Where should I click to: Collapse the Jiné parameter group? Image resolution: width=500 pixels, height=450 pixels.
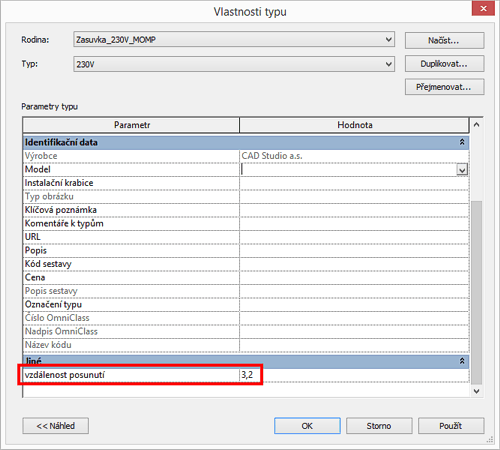pyautogui.click(x=462, y=361)
